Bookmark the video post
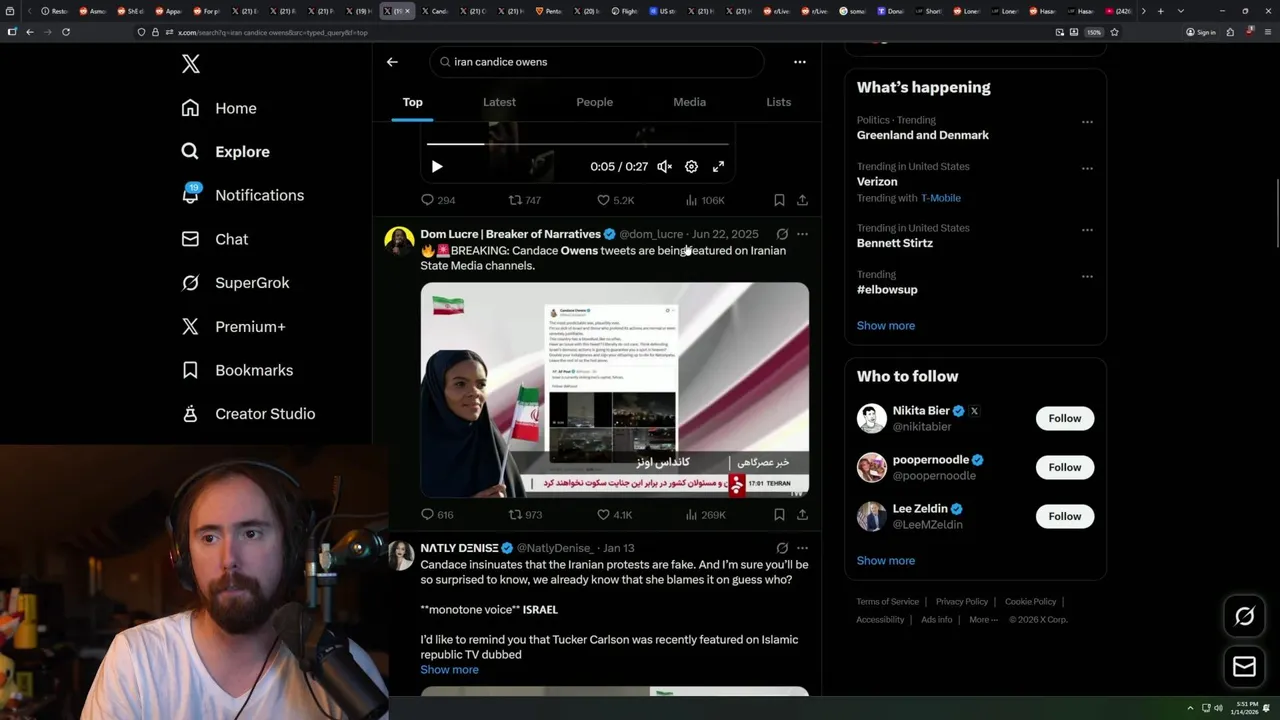 point(779,200)
